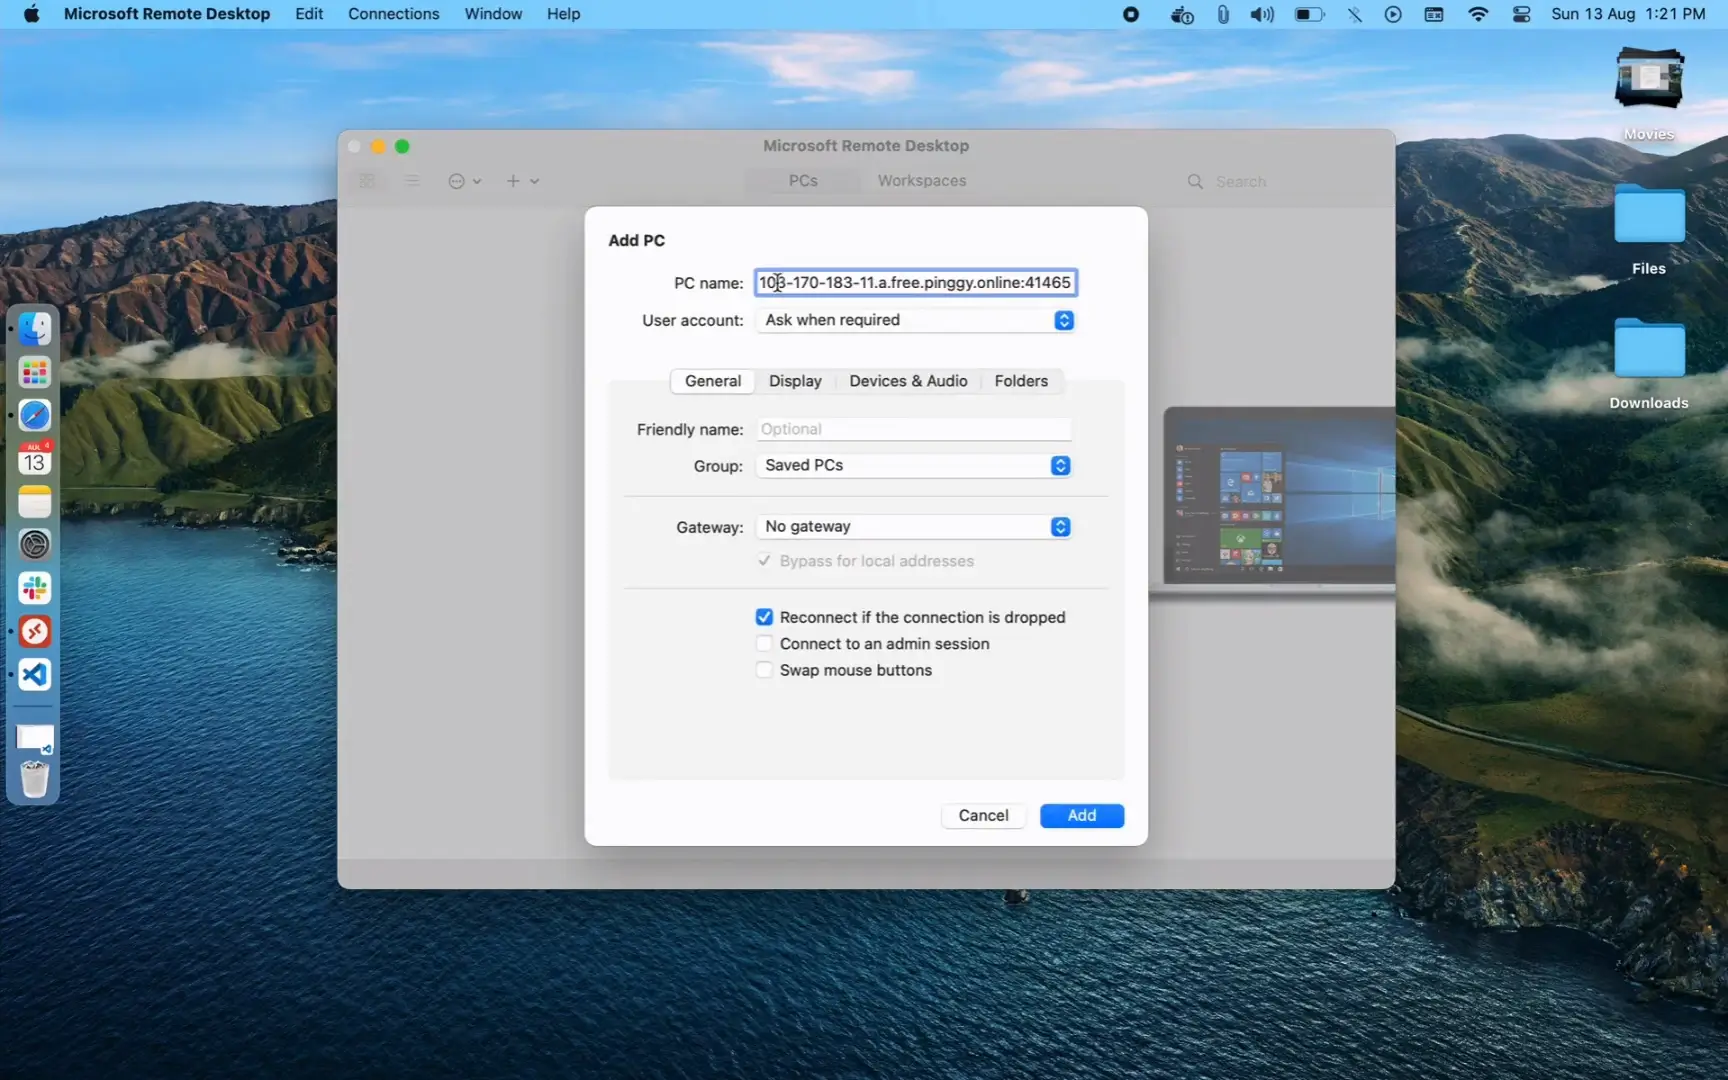1728x1080 pixels.
Task: Launch Safari from the dock
Action: pos(34,415)
